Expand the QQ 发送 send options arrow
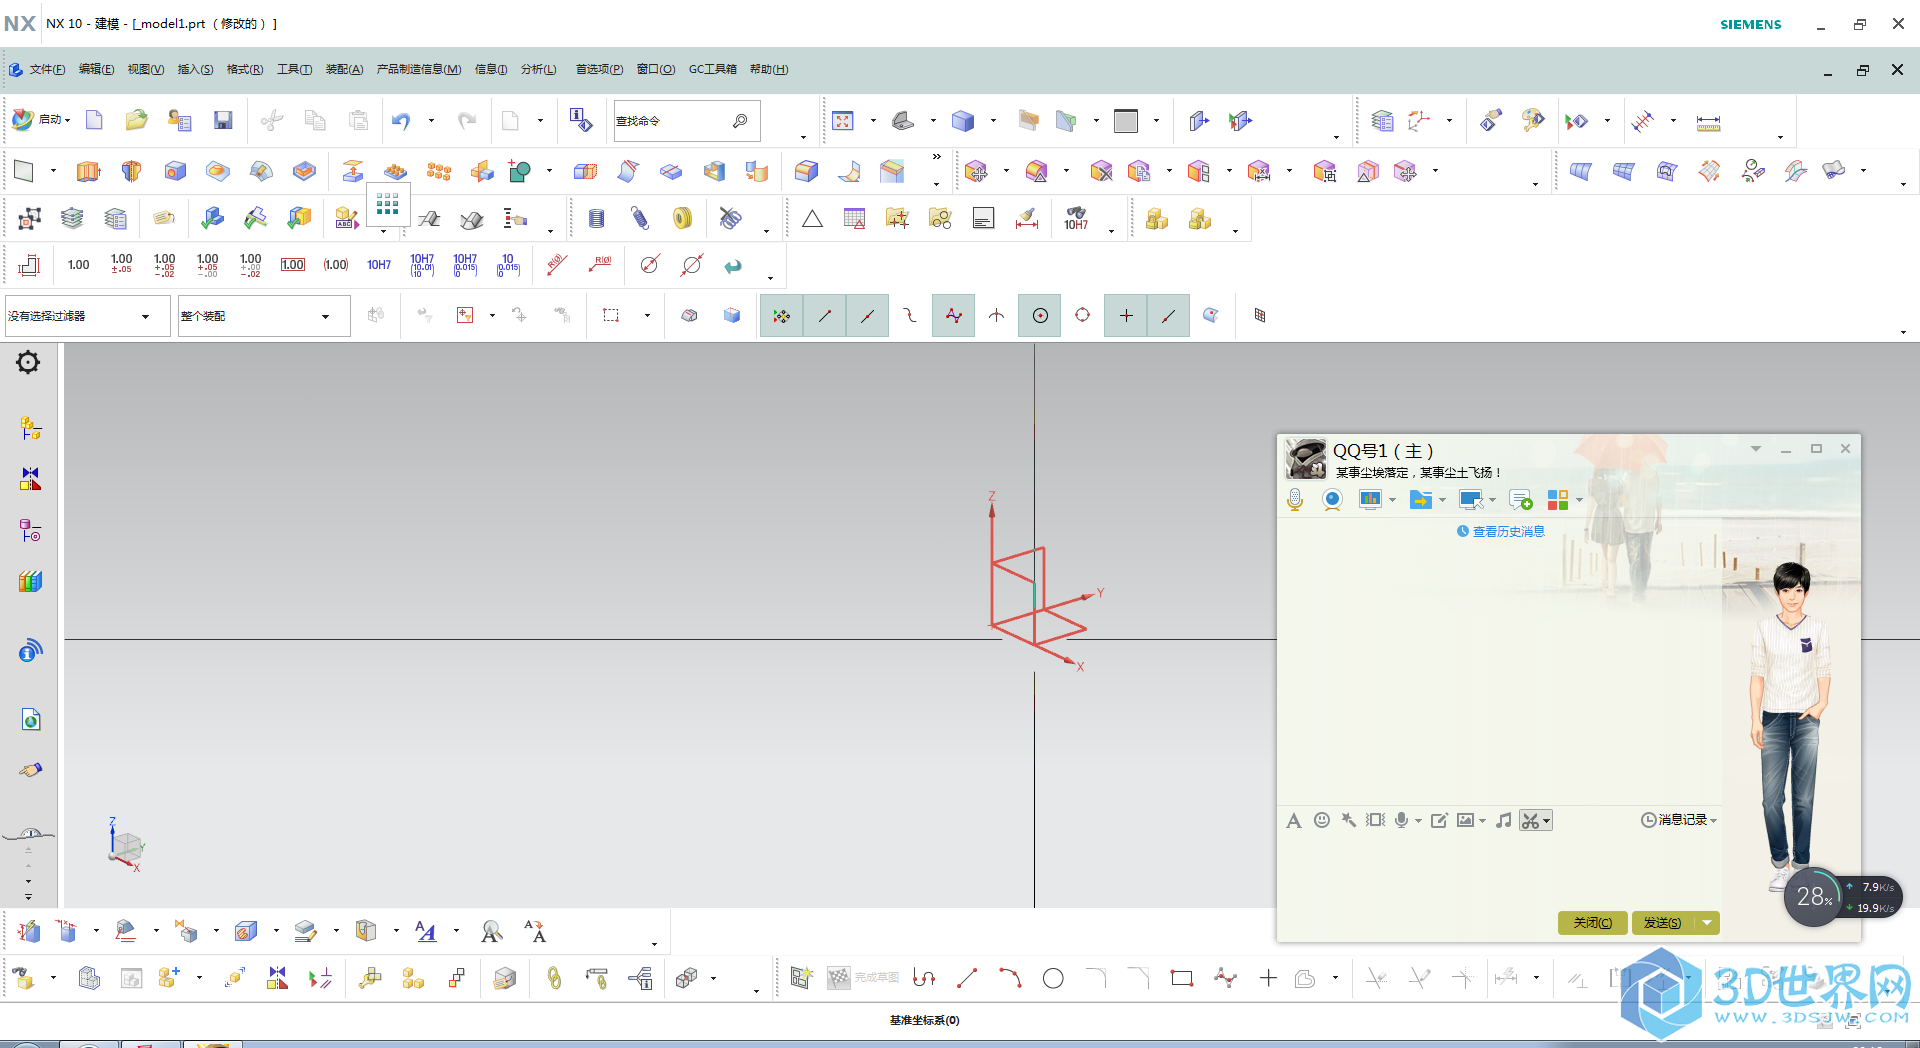1920x1048 pixels. coord(1707,923)
